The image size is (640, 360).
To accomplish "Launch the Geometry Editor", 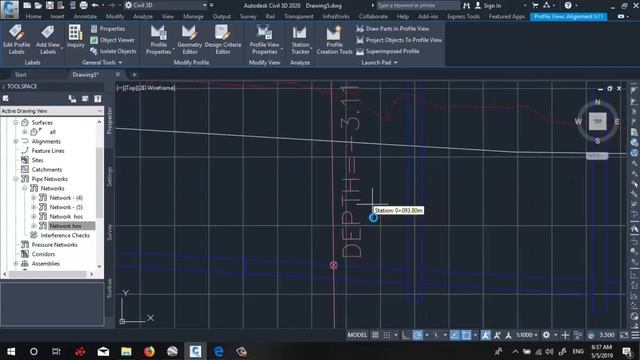I will click(x=189, y=40).
